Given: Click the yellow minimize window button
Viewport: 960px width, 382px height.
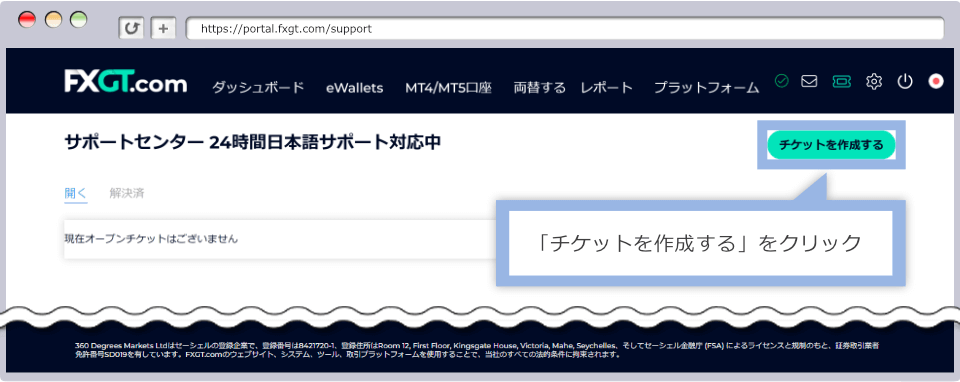Looking at the screenshot, I should [53, 20].
